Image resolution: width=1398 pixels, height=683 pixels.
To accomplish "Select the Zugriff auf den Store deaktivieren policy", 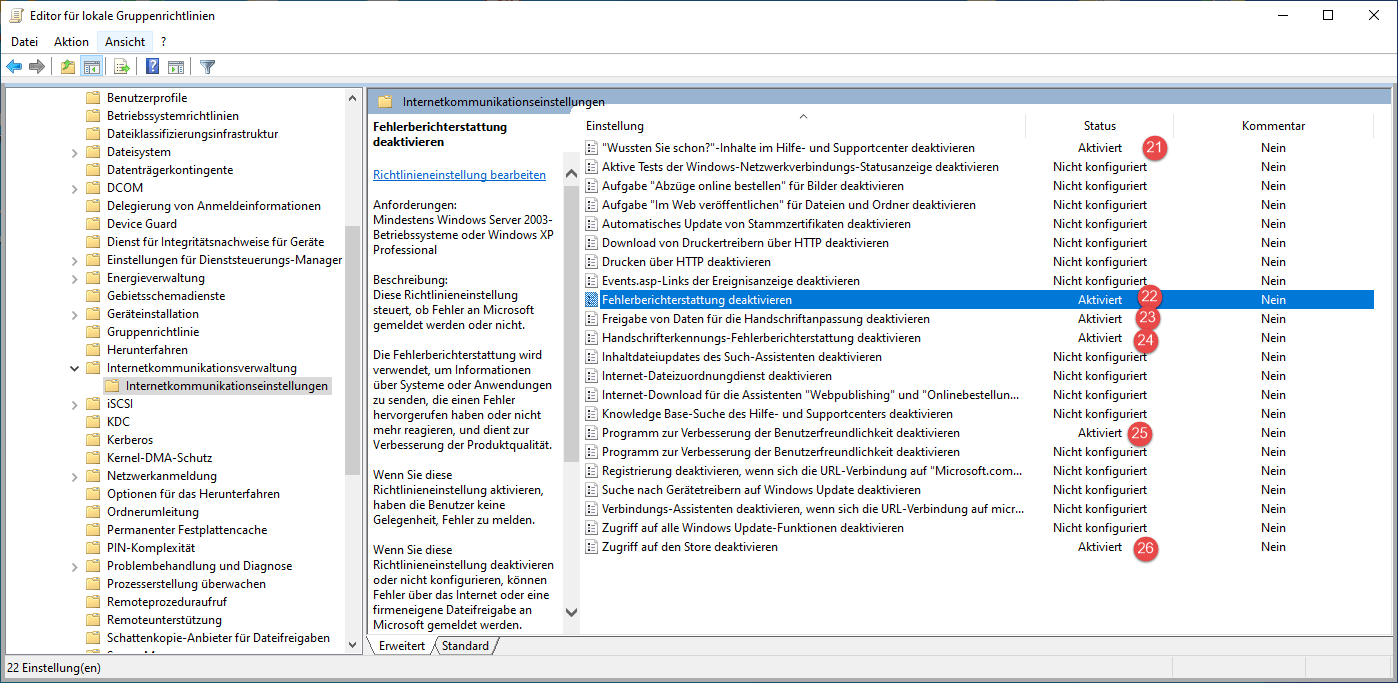I will coord(689,547).
